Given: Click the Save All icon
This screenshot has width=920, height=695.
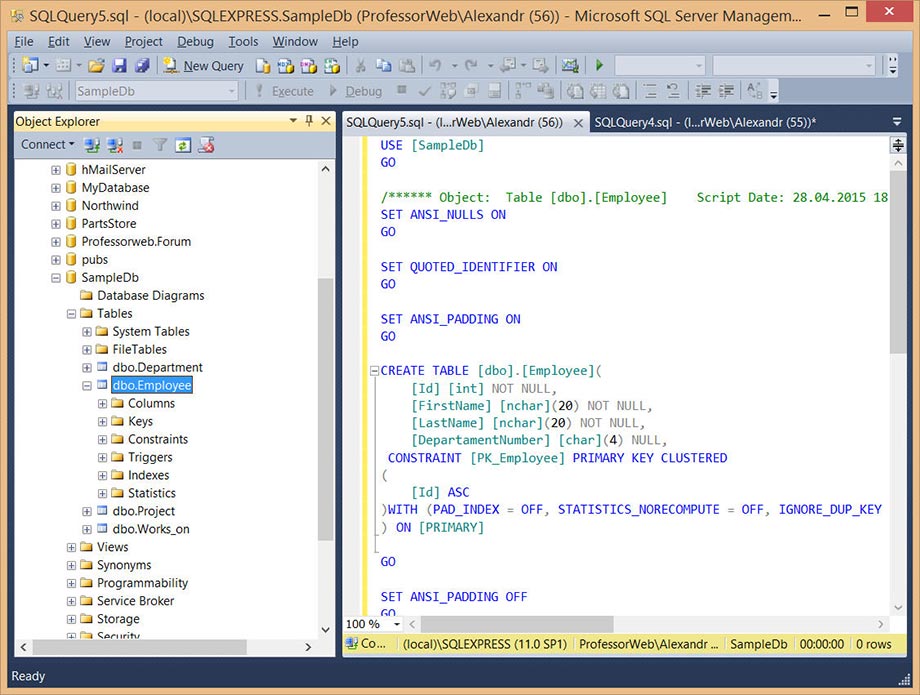Looking at the screenshot, I should 142,66.
